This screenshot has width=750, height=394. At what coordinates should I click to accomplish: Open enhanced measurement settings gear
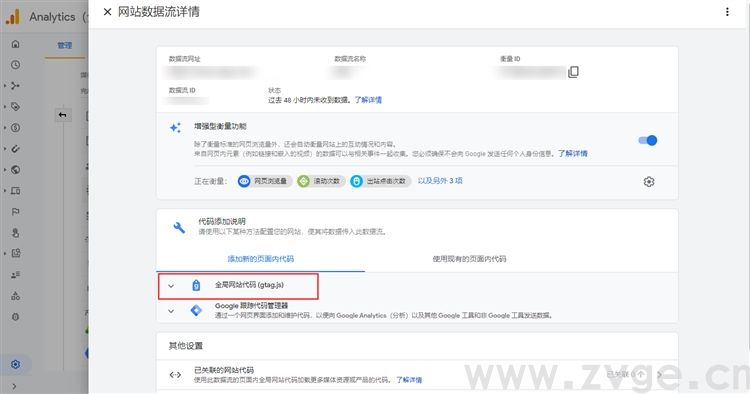coord(649,182)
